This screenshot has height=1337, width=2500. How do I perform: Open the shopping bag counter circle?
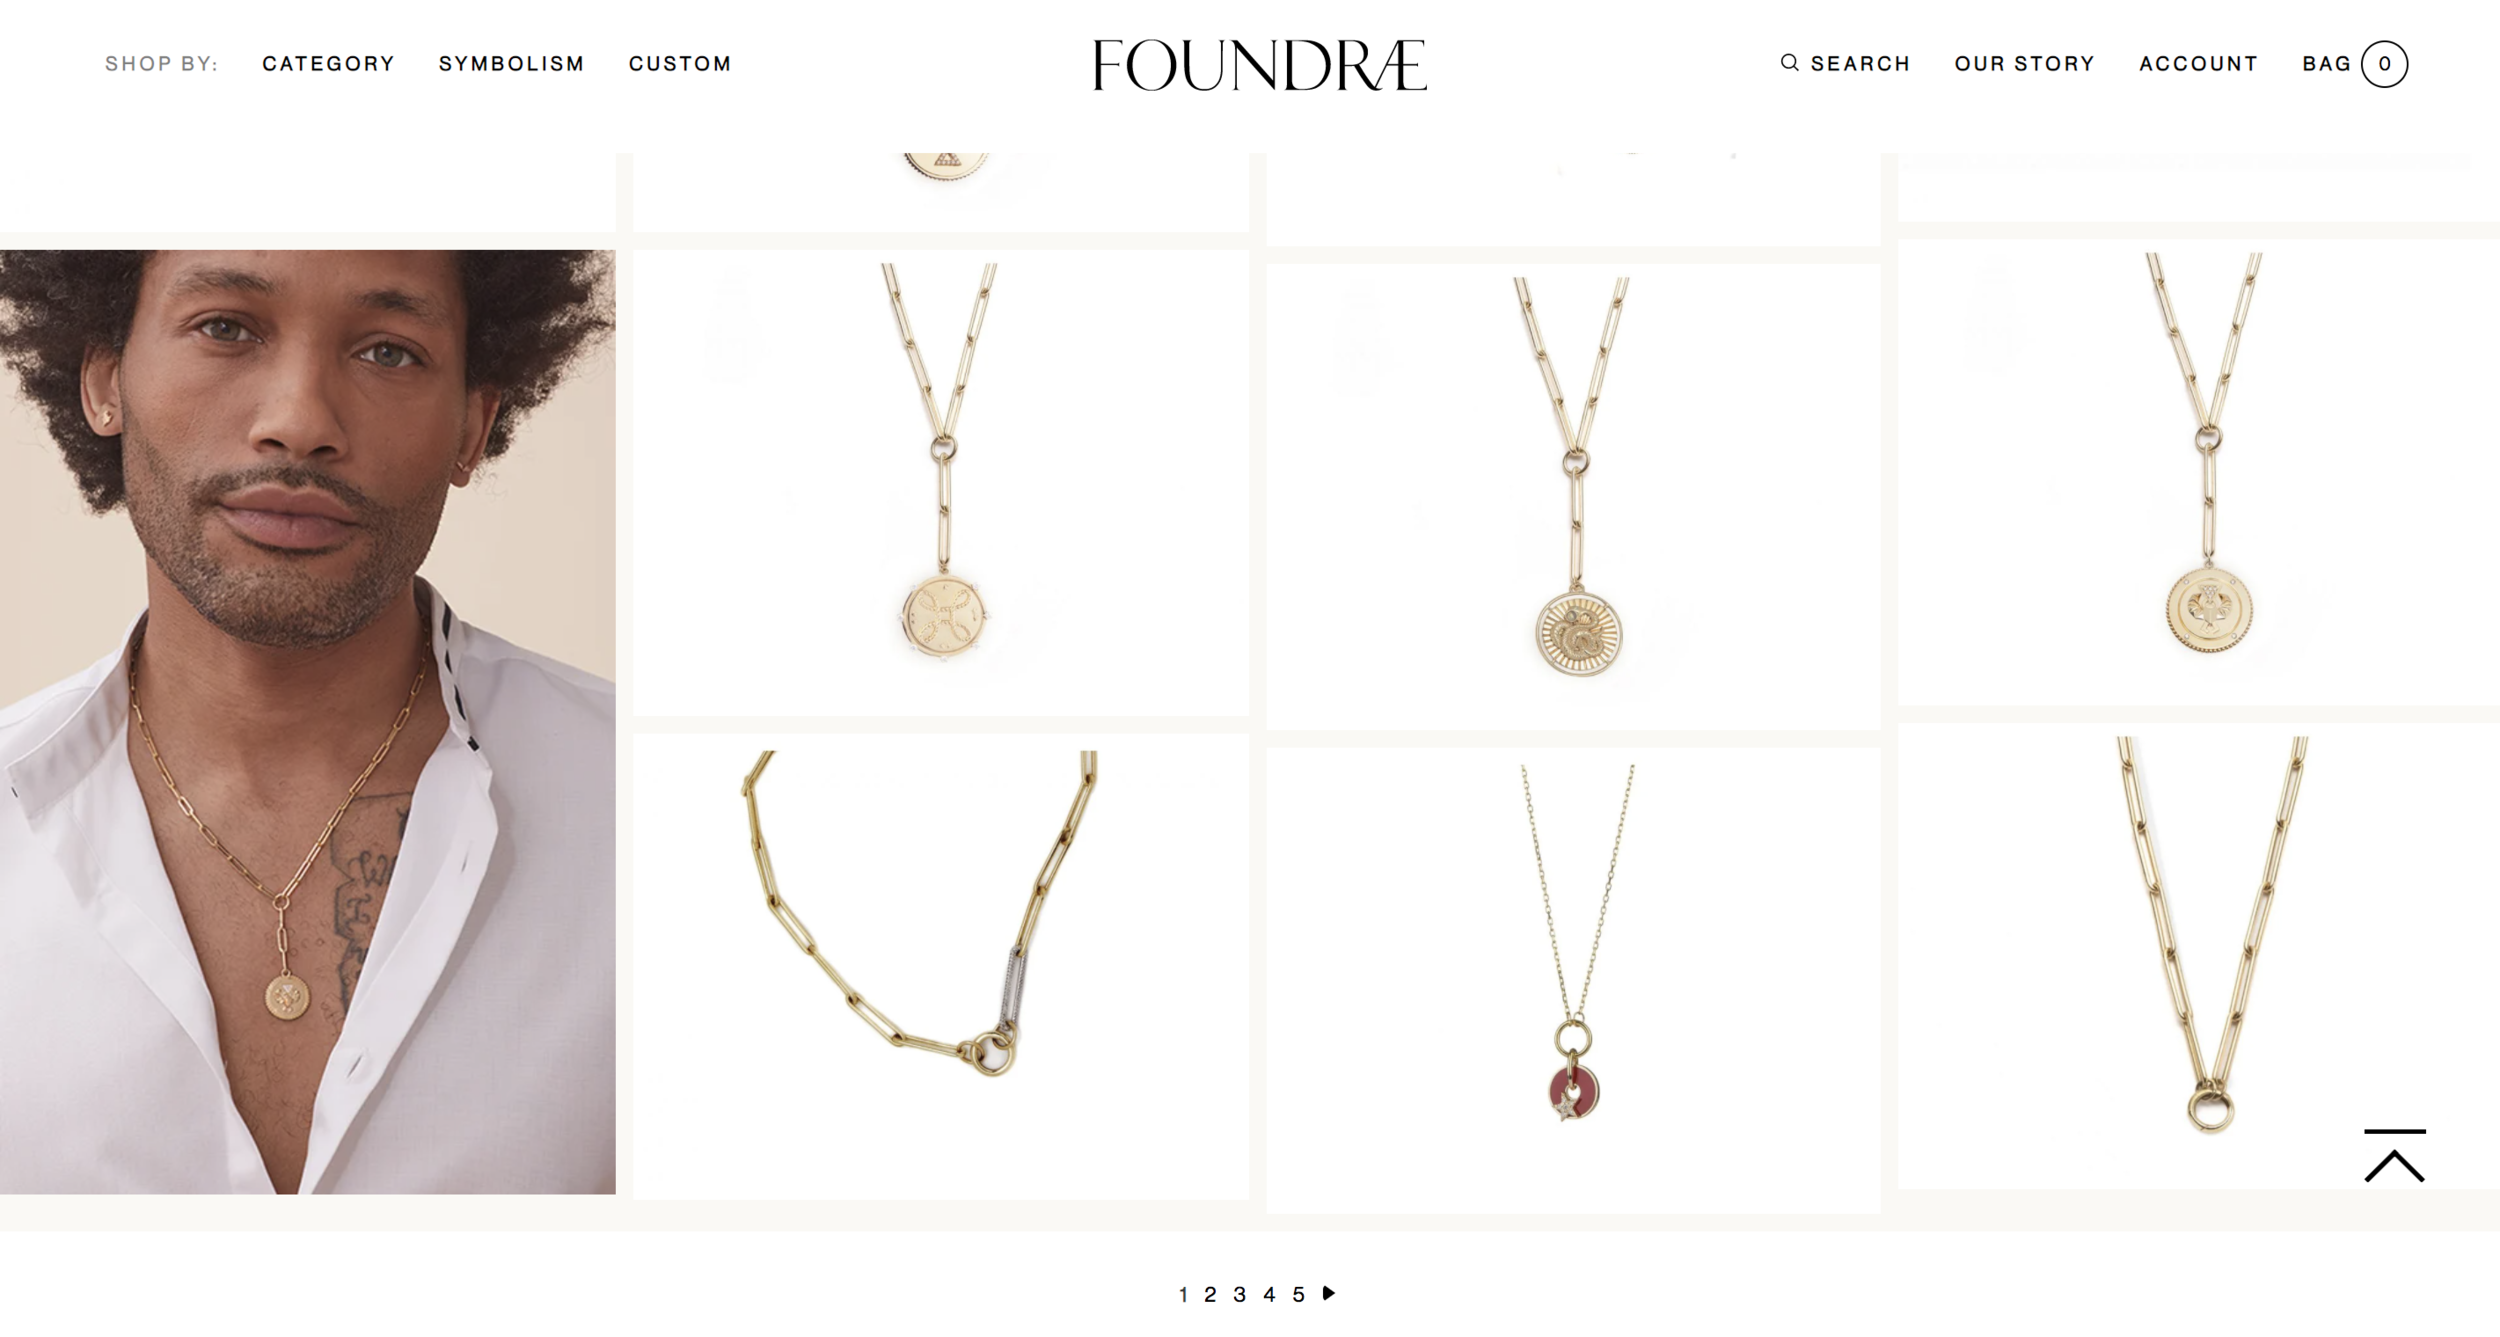[2384, 64]
